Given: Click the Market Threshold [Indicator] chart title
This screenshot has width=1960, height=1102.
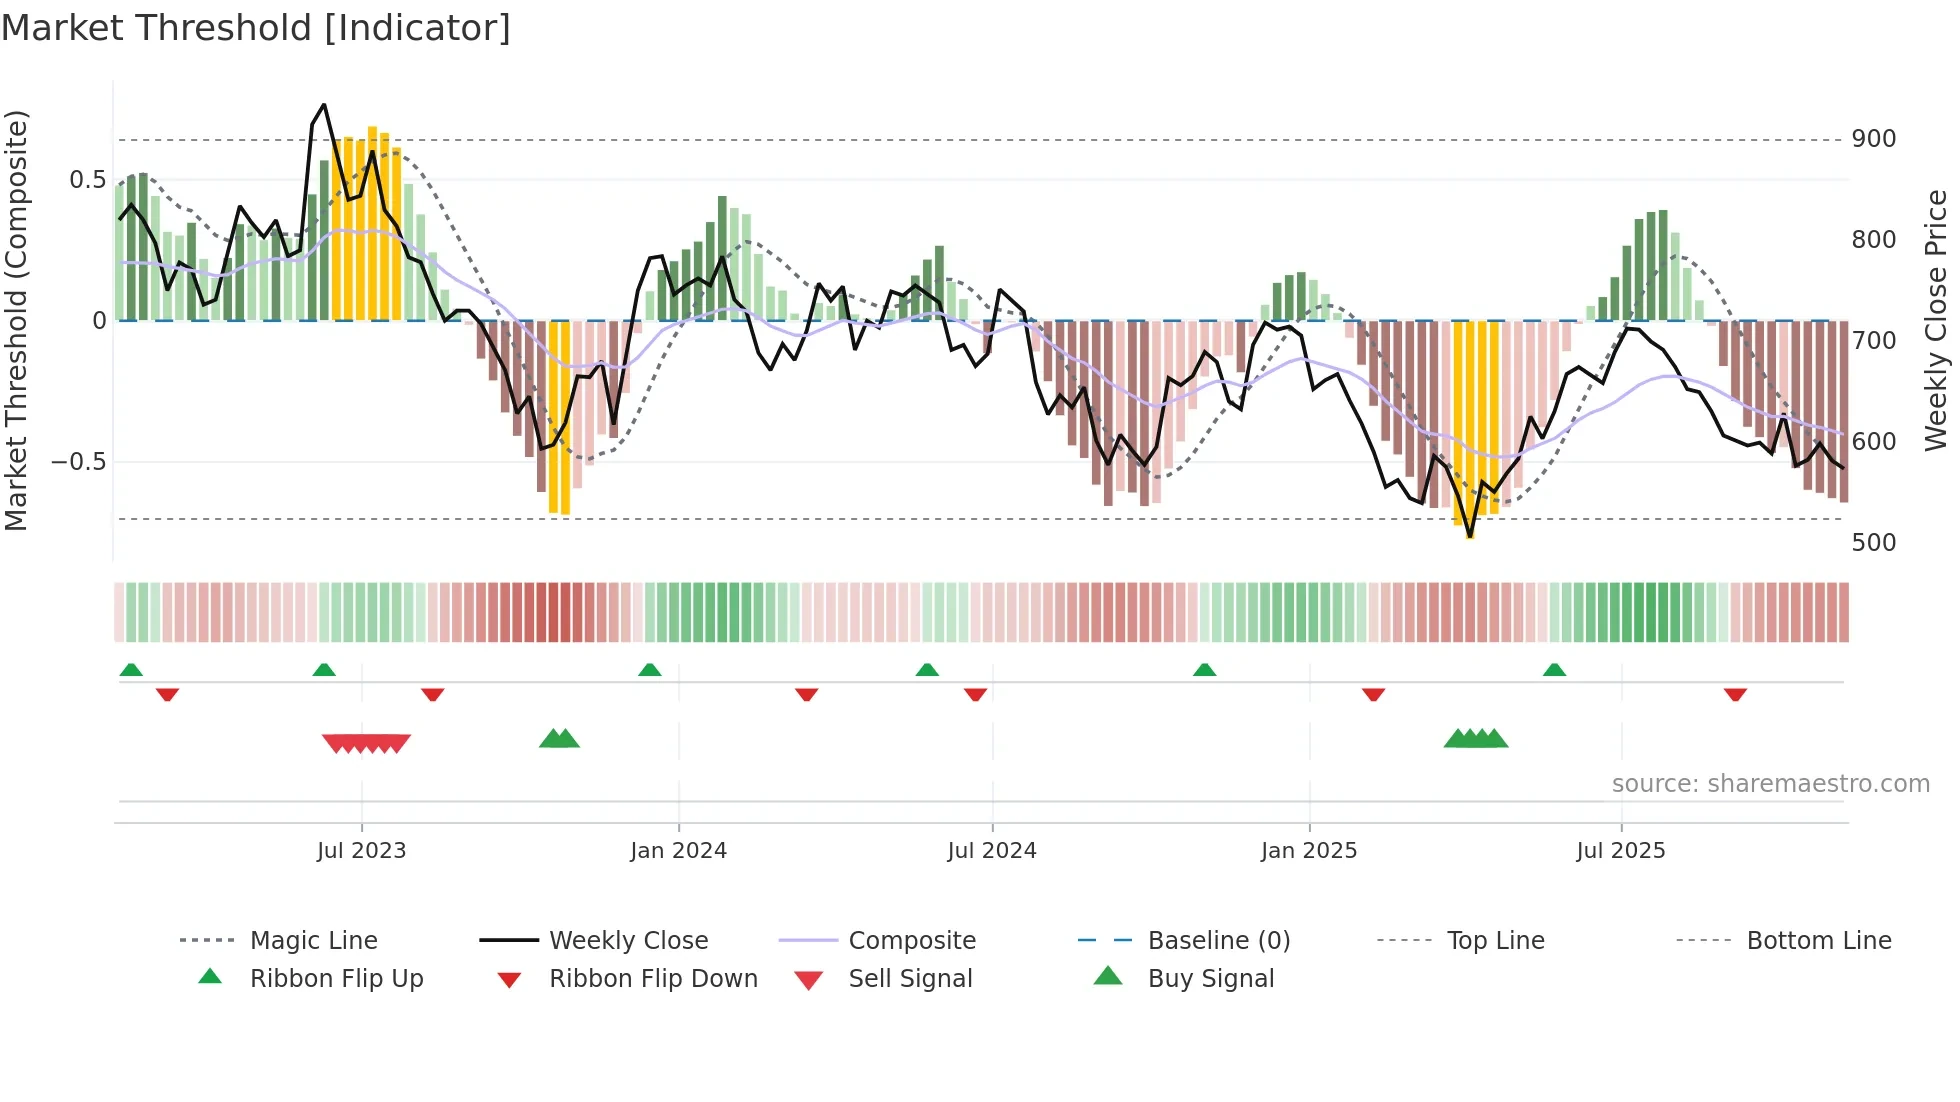Looking at the screenshot, I should tap(256, 28).
